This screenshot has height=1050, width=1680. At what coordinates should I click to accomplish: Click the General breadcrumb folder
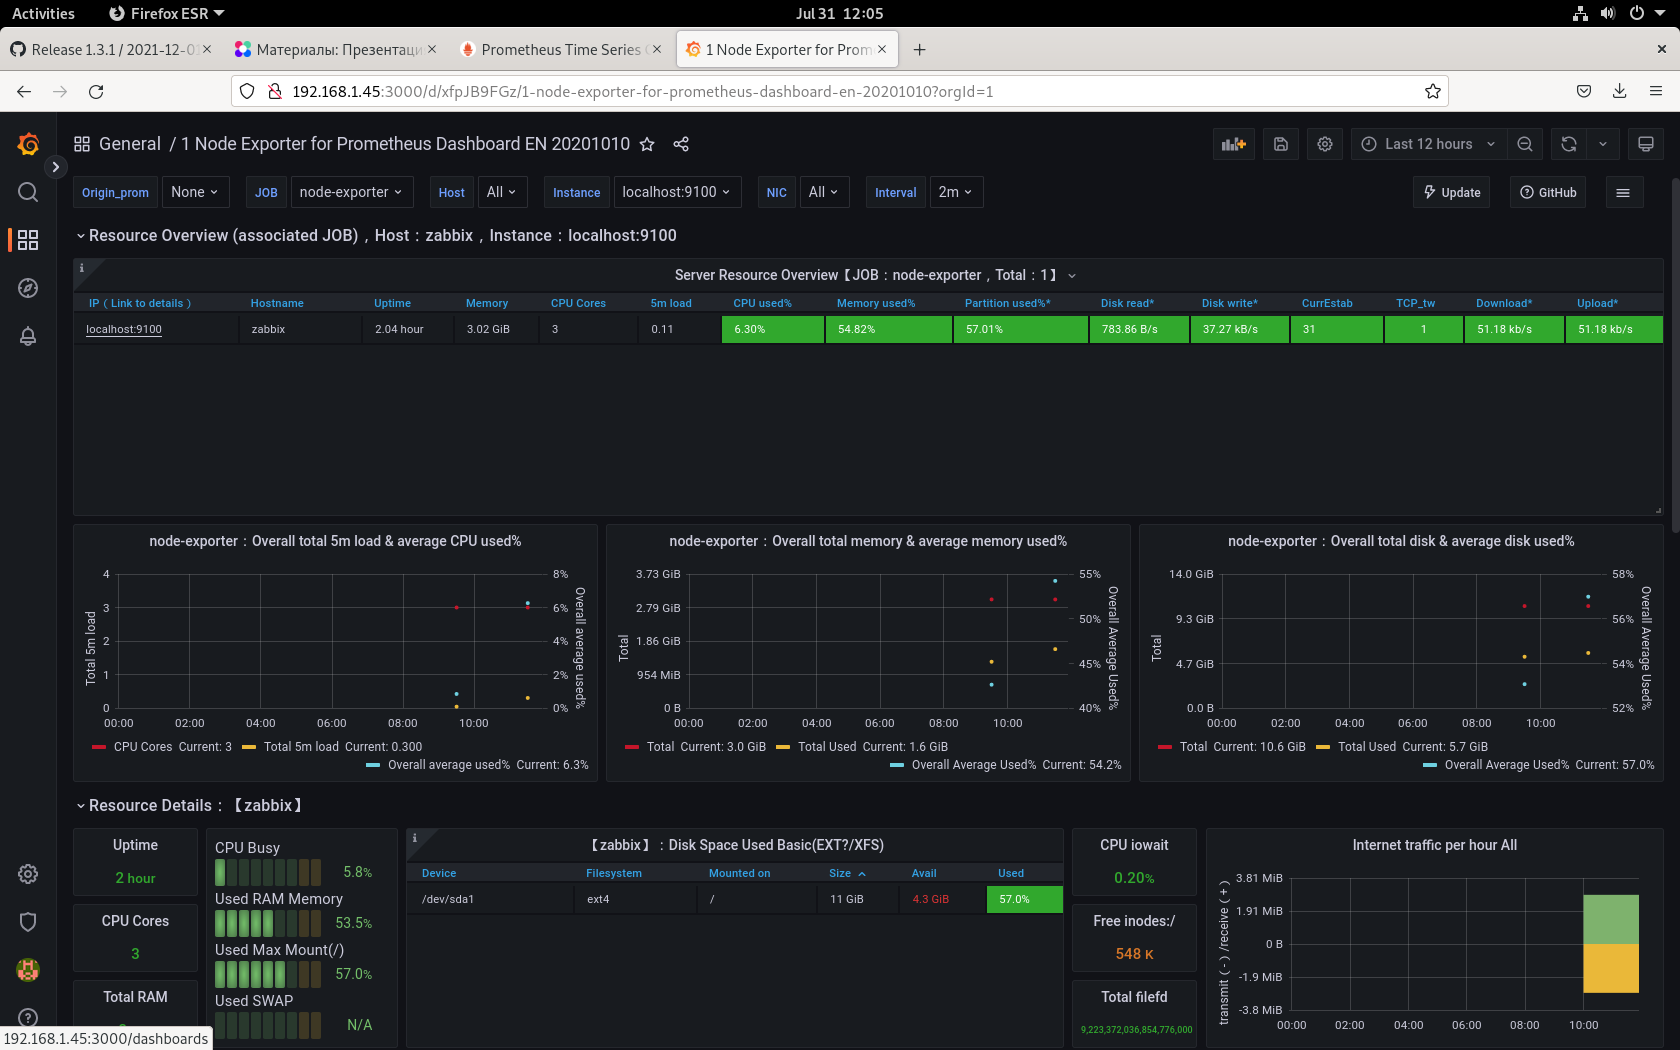tap(130, 144)
